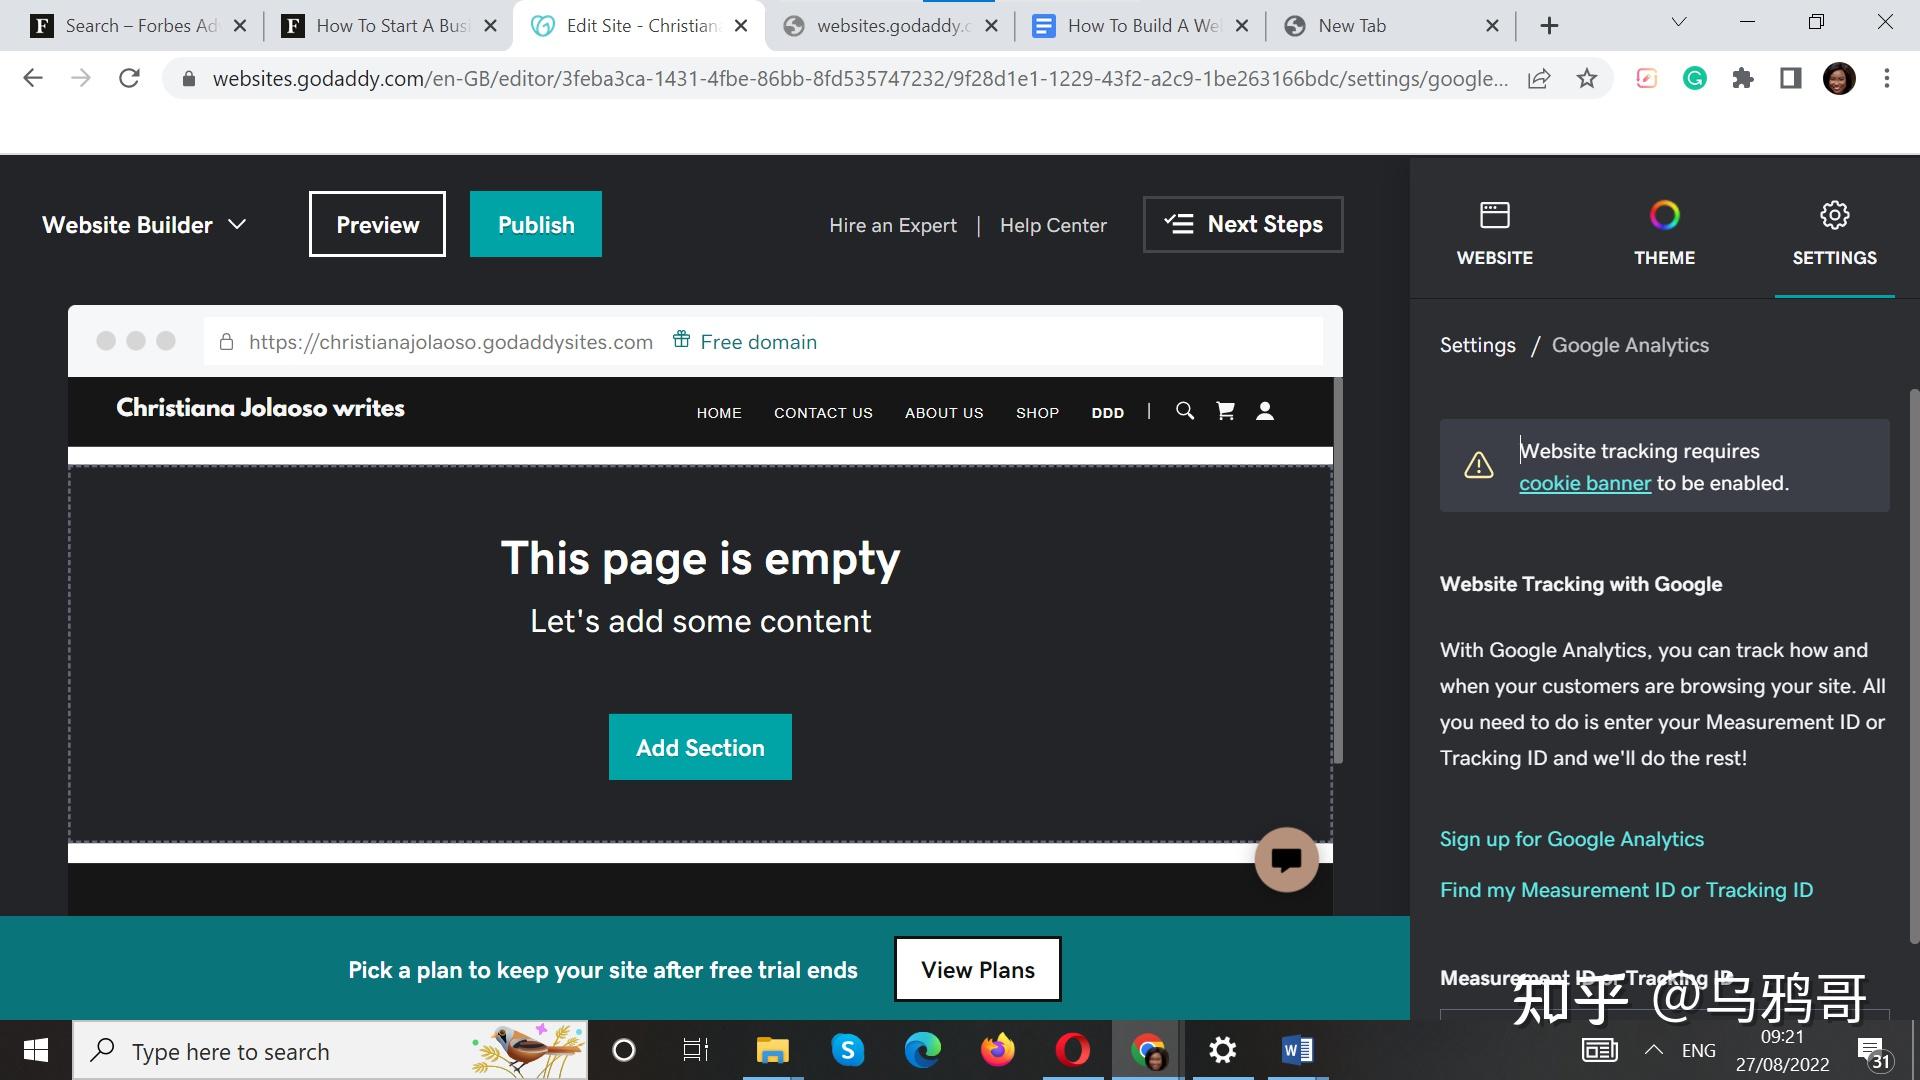Expand the Website Builder dropdown

click(144, 225)
